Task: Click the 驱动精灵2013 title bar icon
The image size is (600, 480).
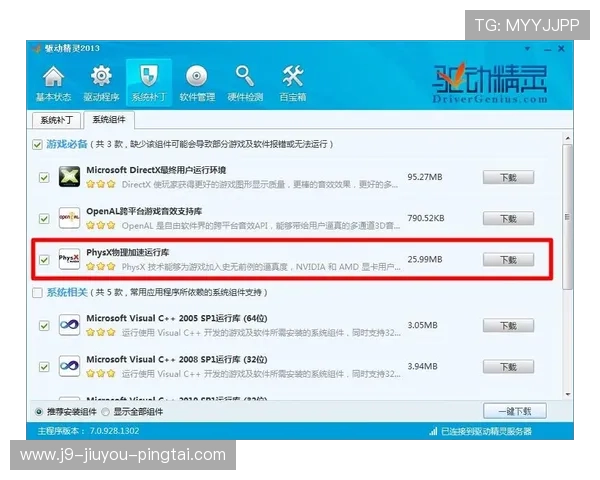Action: click(36, 49)
